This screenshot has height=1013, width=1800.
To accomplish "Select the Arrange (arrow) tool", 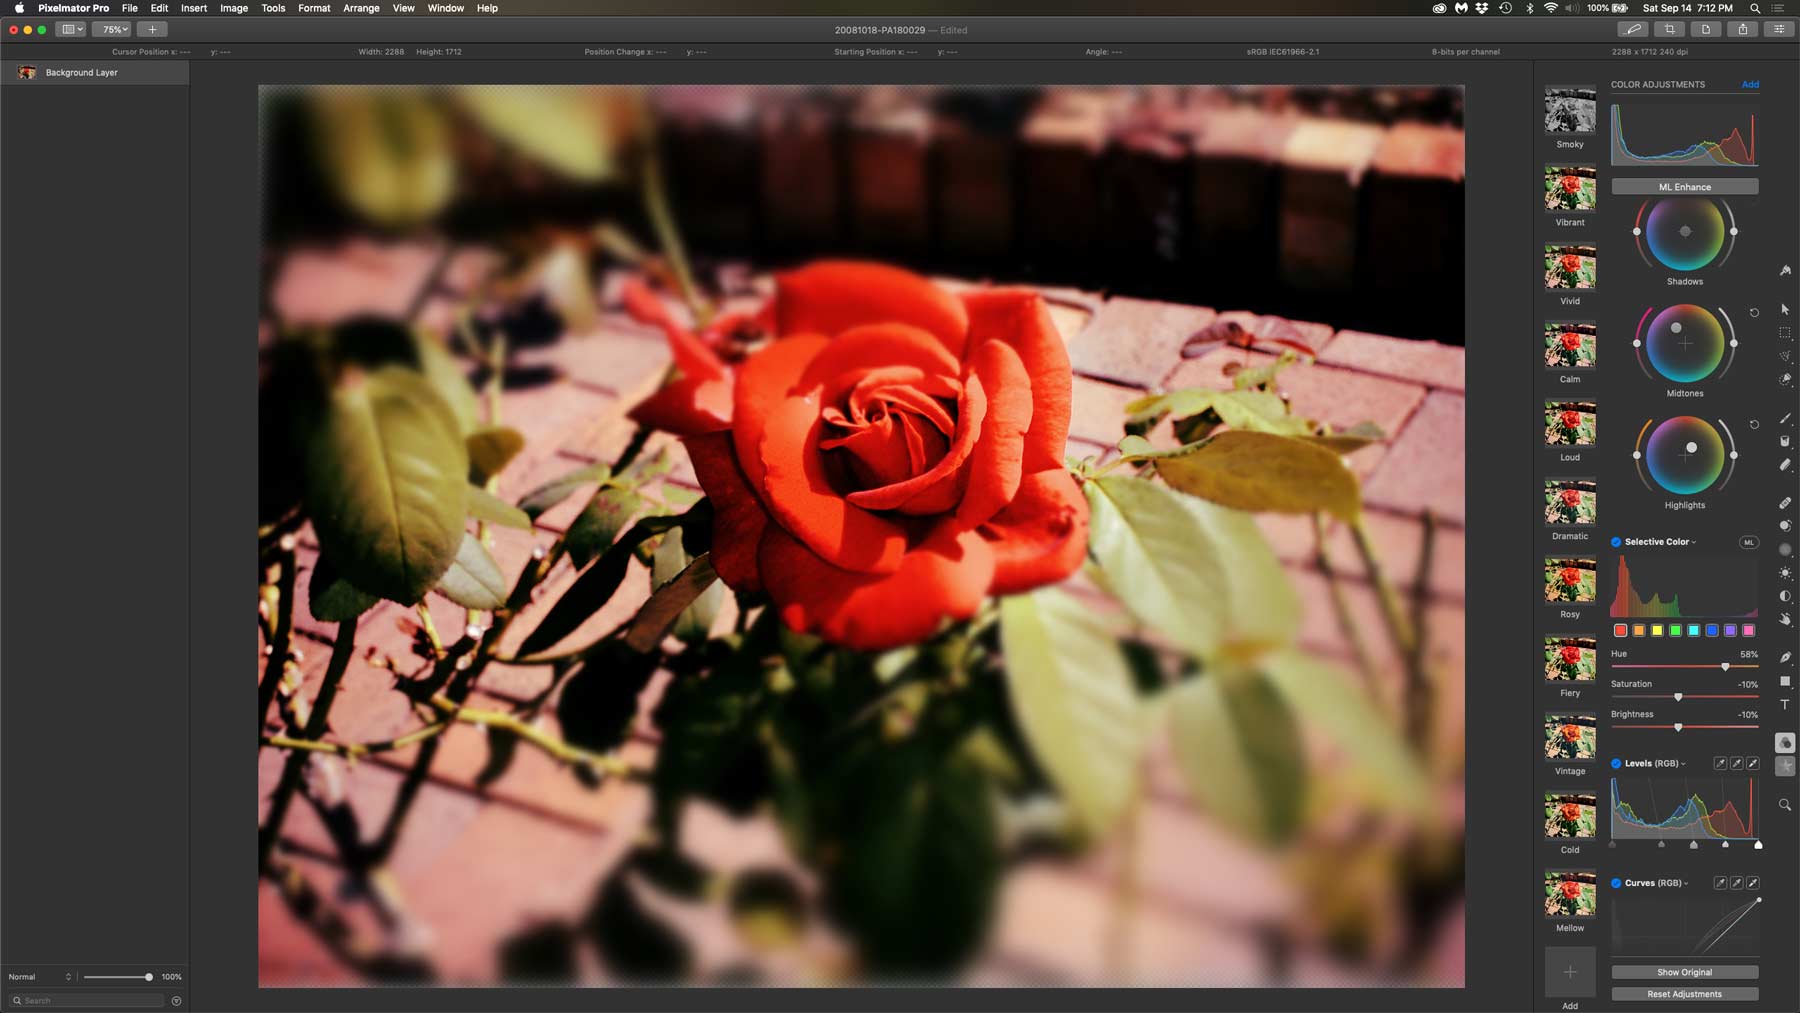I will 1785,309.
